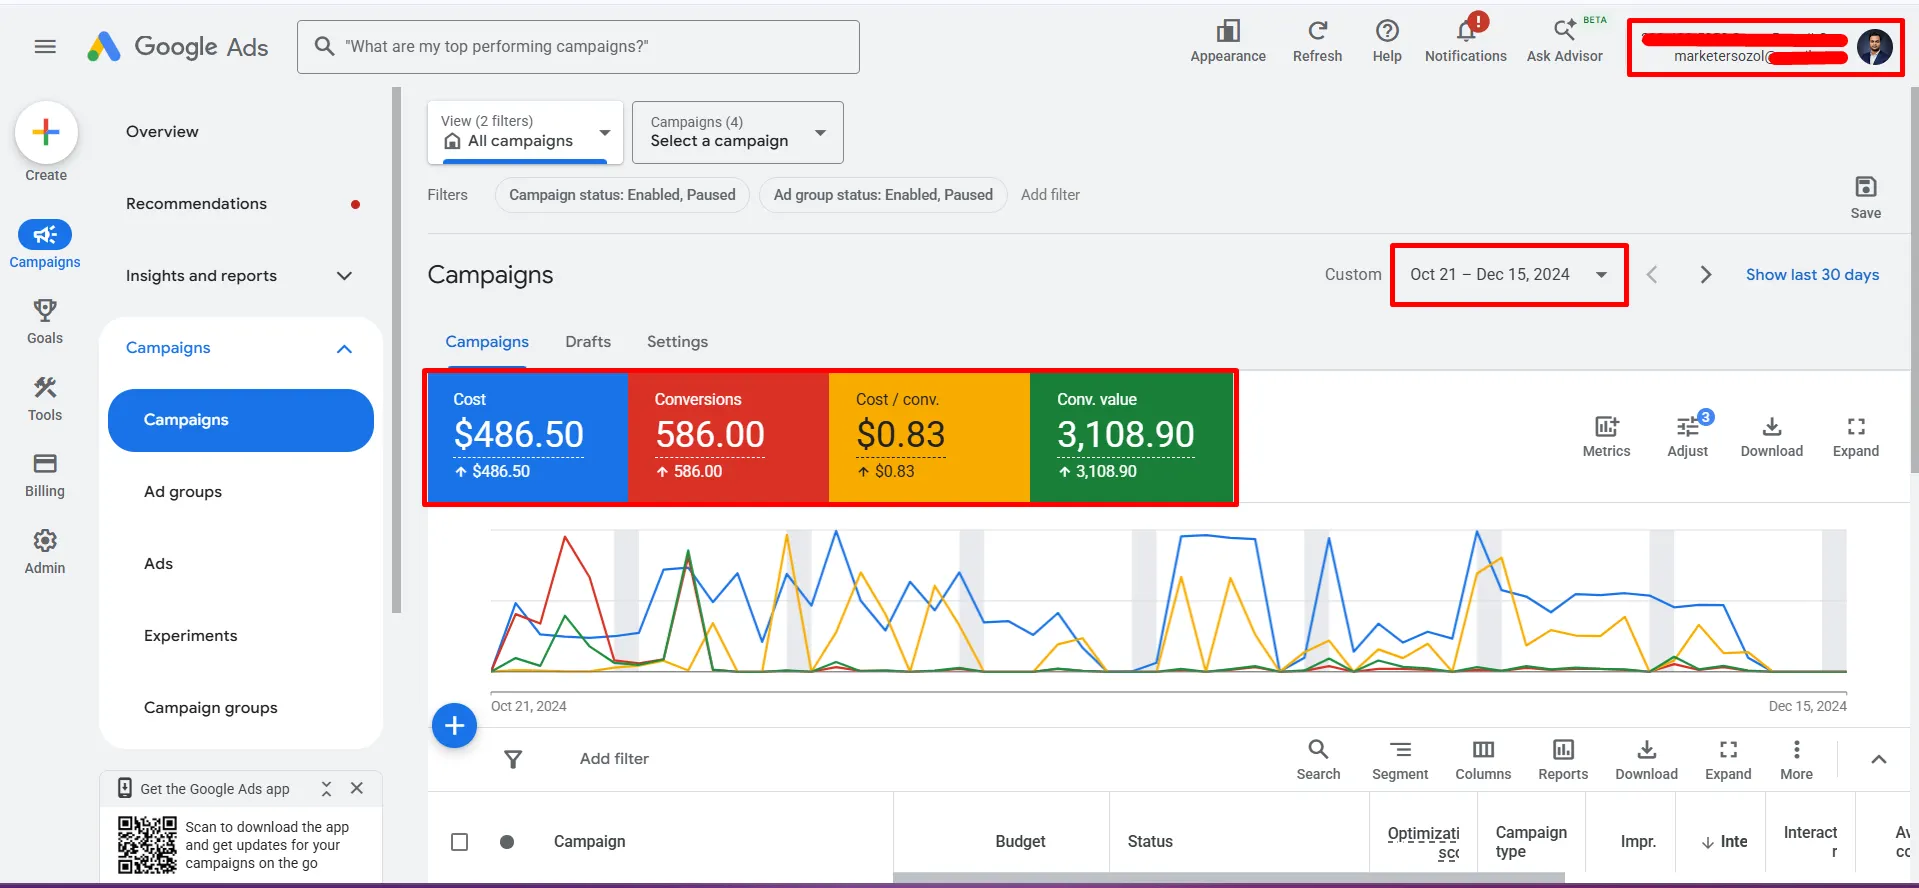Open Notifications bell with alert
This screenshot has width=1919, height=888.
(1466, 32)
